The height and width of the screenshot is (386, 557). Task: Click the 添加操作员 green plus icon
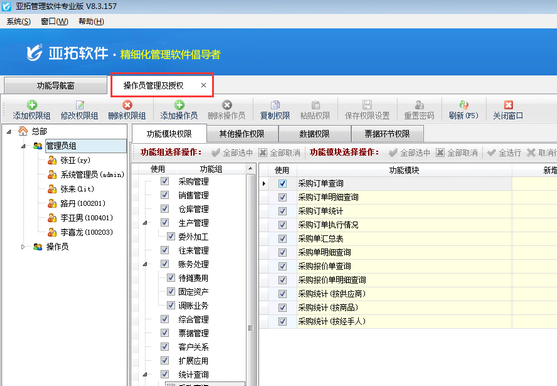[x=179, y=105]
